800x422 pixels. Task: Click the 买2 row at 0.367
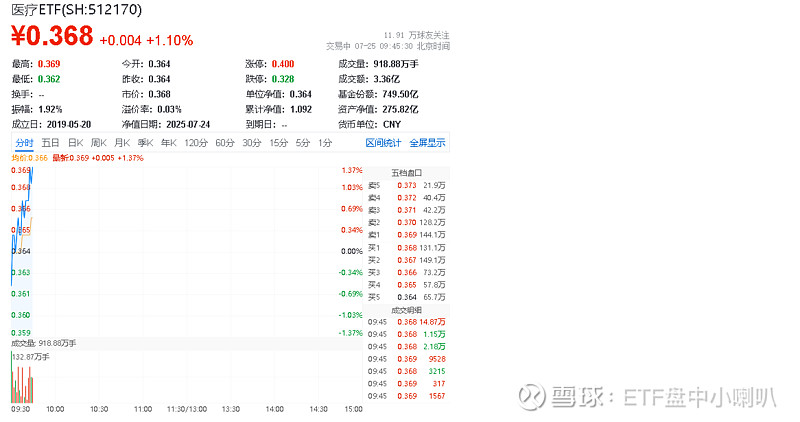pyautogui.click(x=407, y=260)
